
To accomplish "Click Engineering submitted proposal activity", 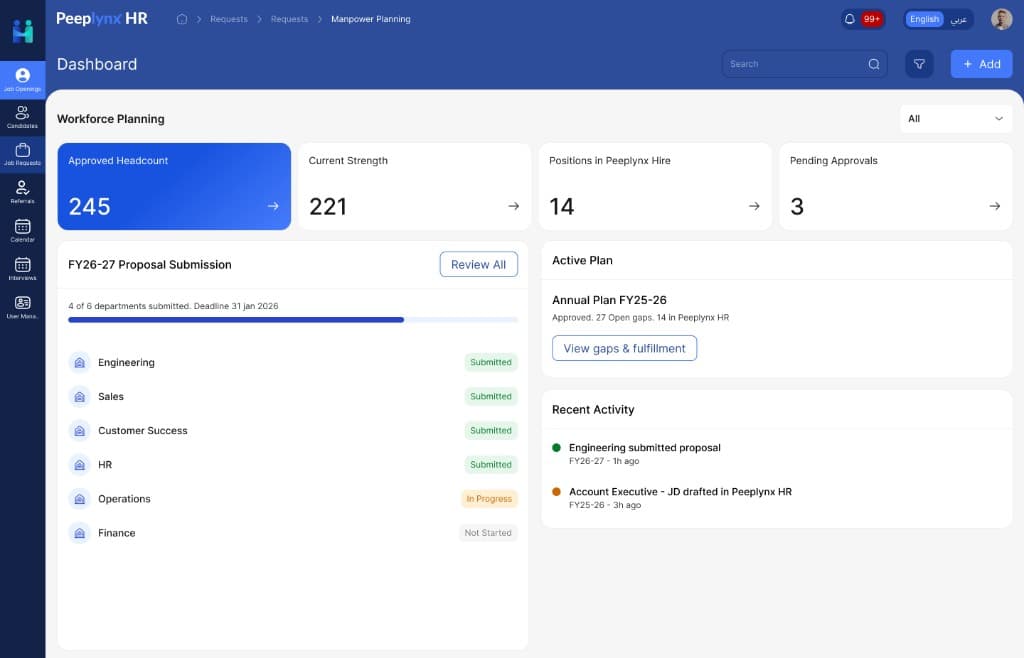I will click(645, 448).
